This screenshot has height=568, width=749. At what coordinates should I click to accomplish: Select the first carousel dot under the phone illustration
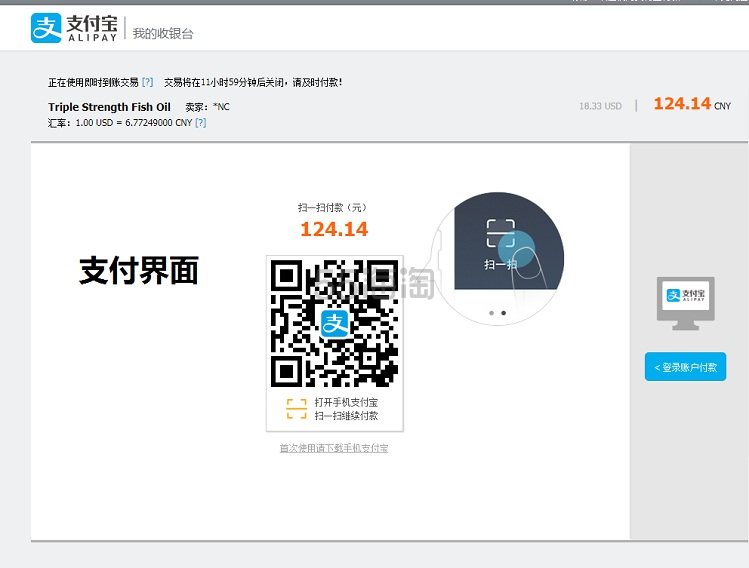(492, 313)
